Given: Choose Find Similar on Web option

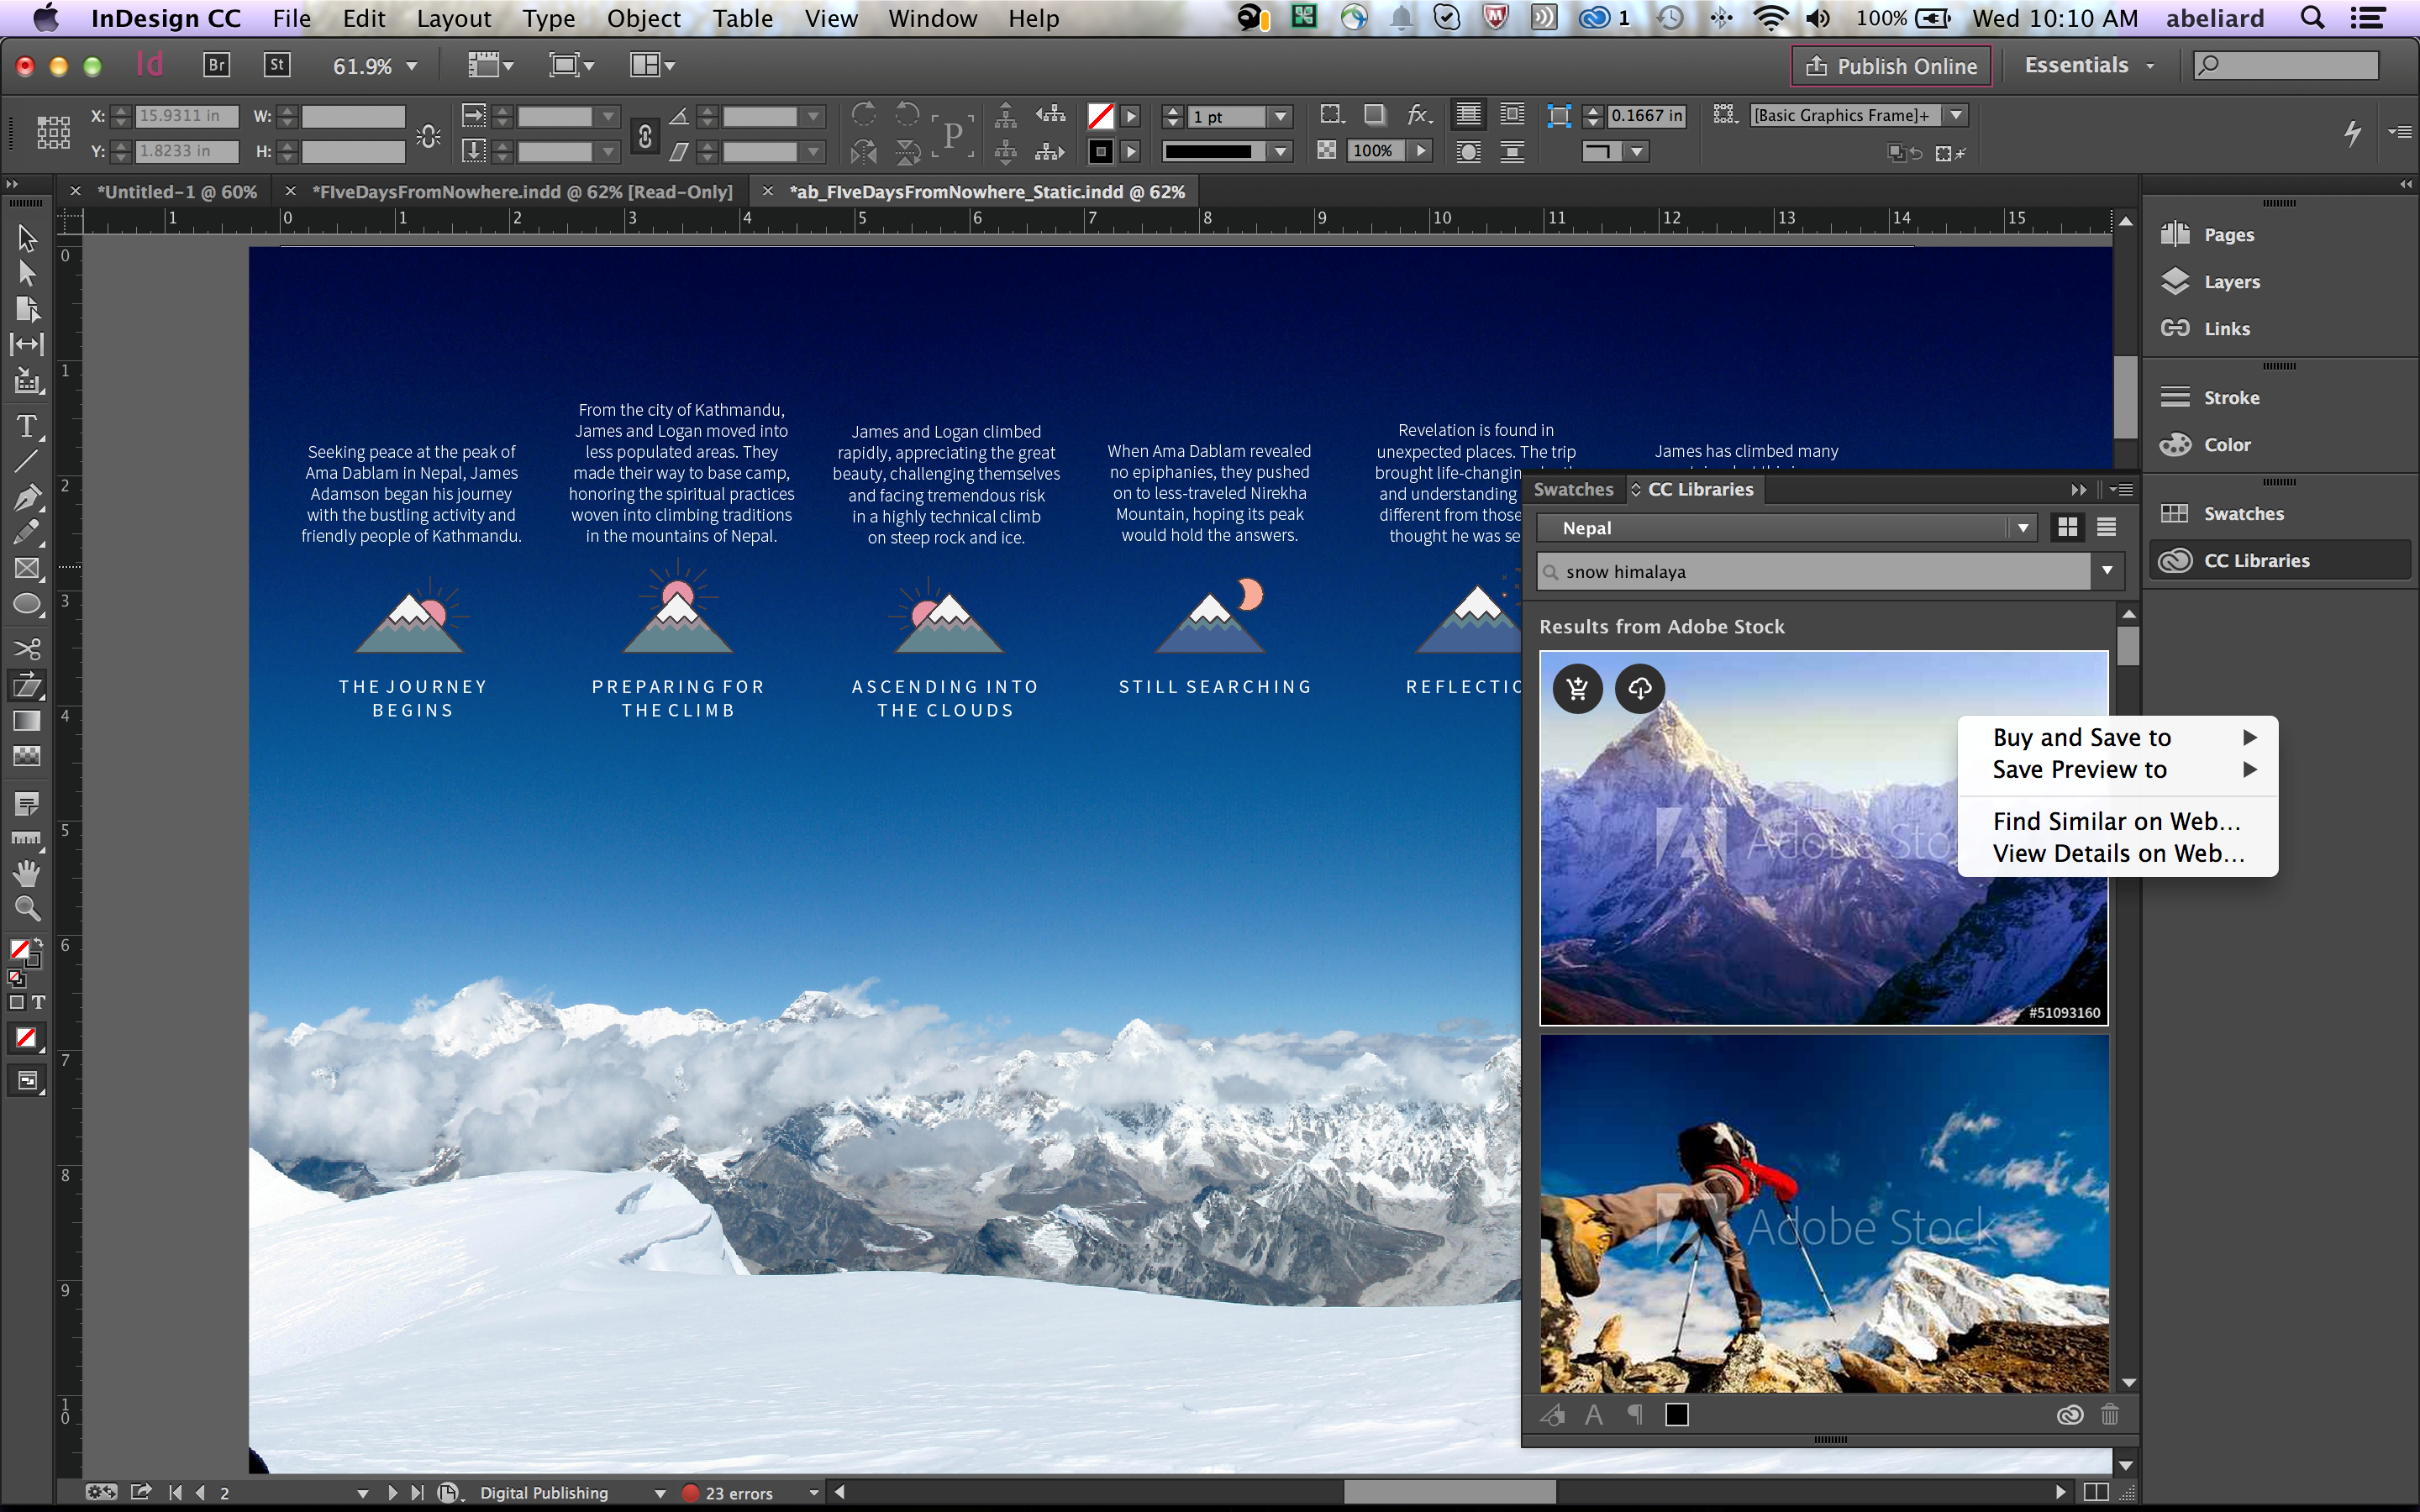Looking at the screenshot, I should pyautogui.click(x=2115, y=821).
